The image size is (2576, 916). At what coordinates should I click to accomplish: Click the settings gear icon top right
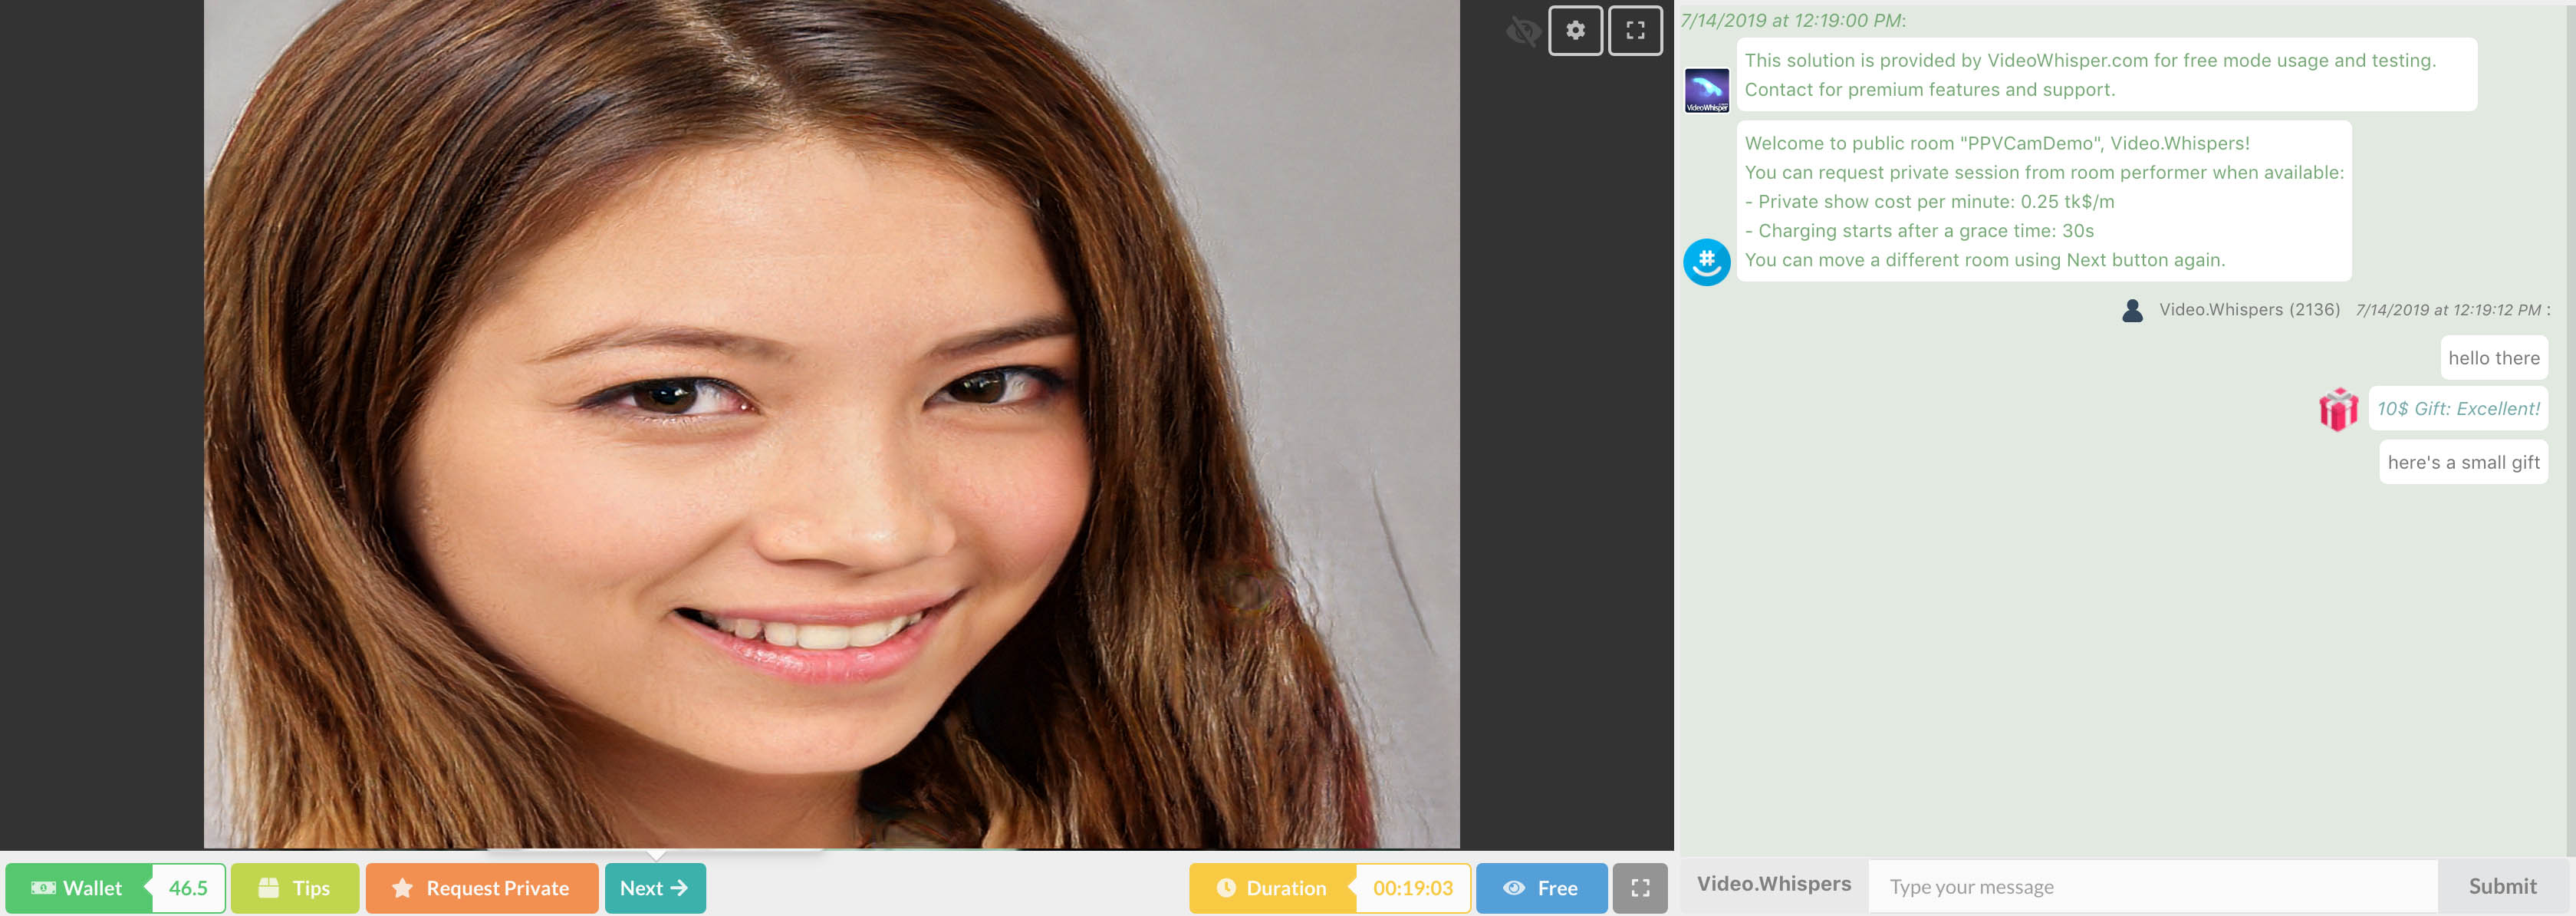tap(1574, 30)
